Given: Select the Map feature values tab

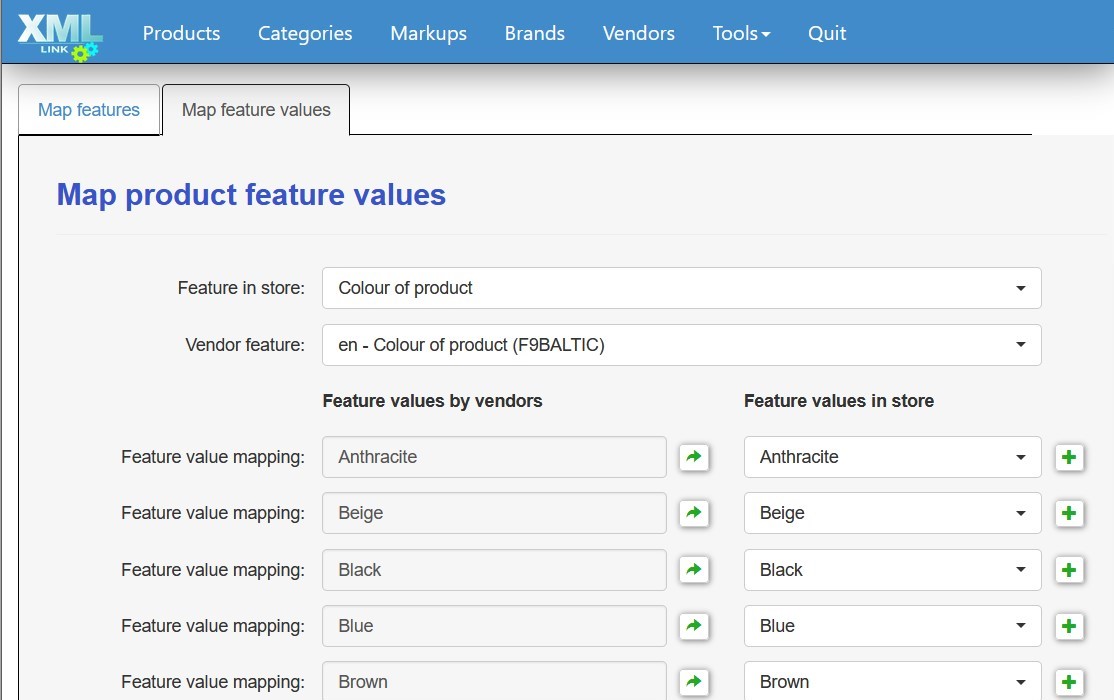Looking at the screenshot, I should point(256,110).
